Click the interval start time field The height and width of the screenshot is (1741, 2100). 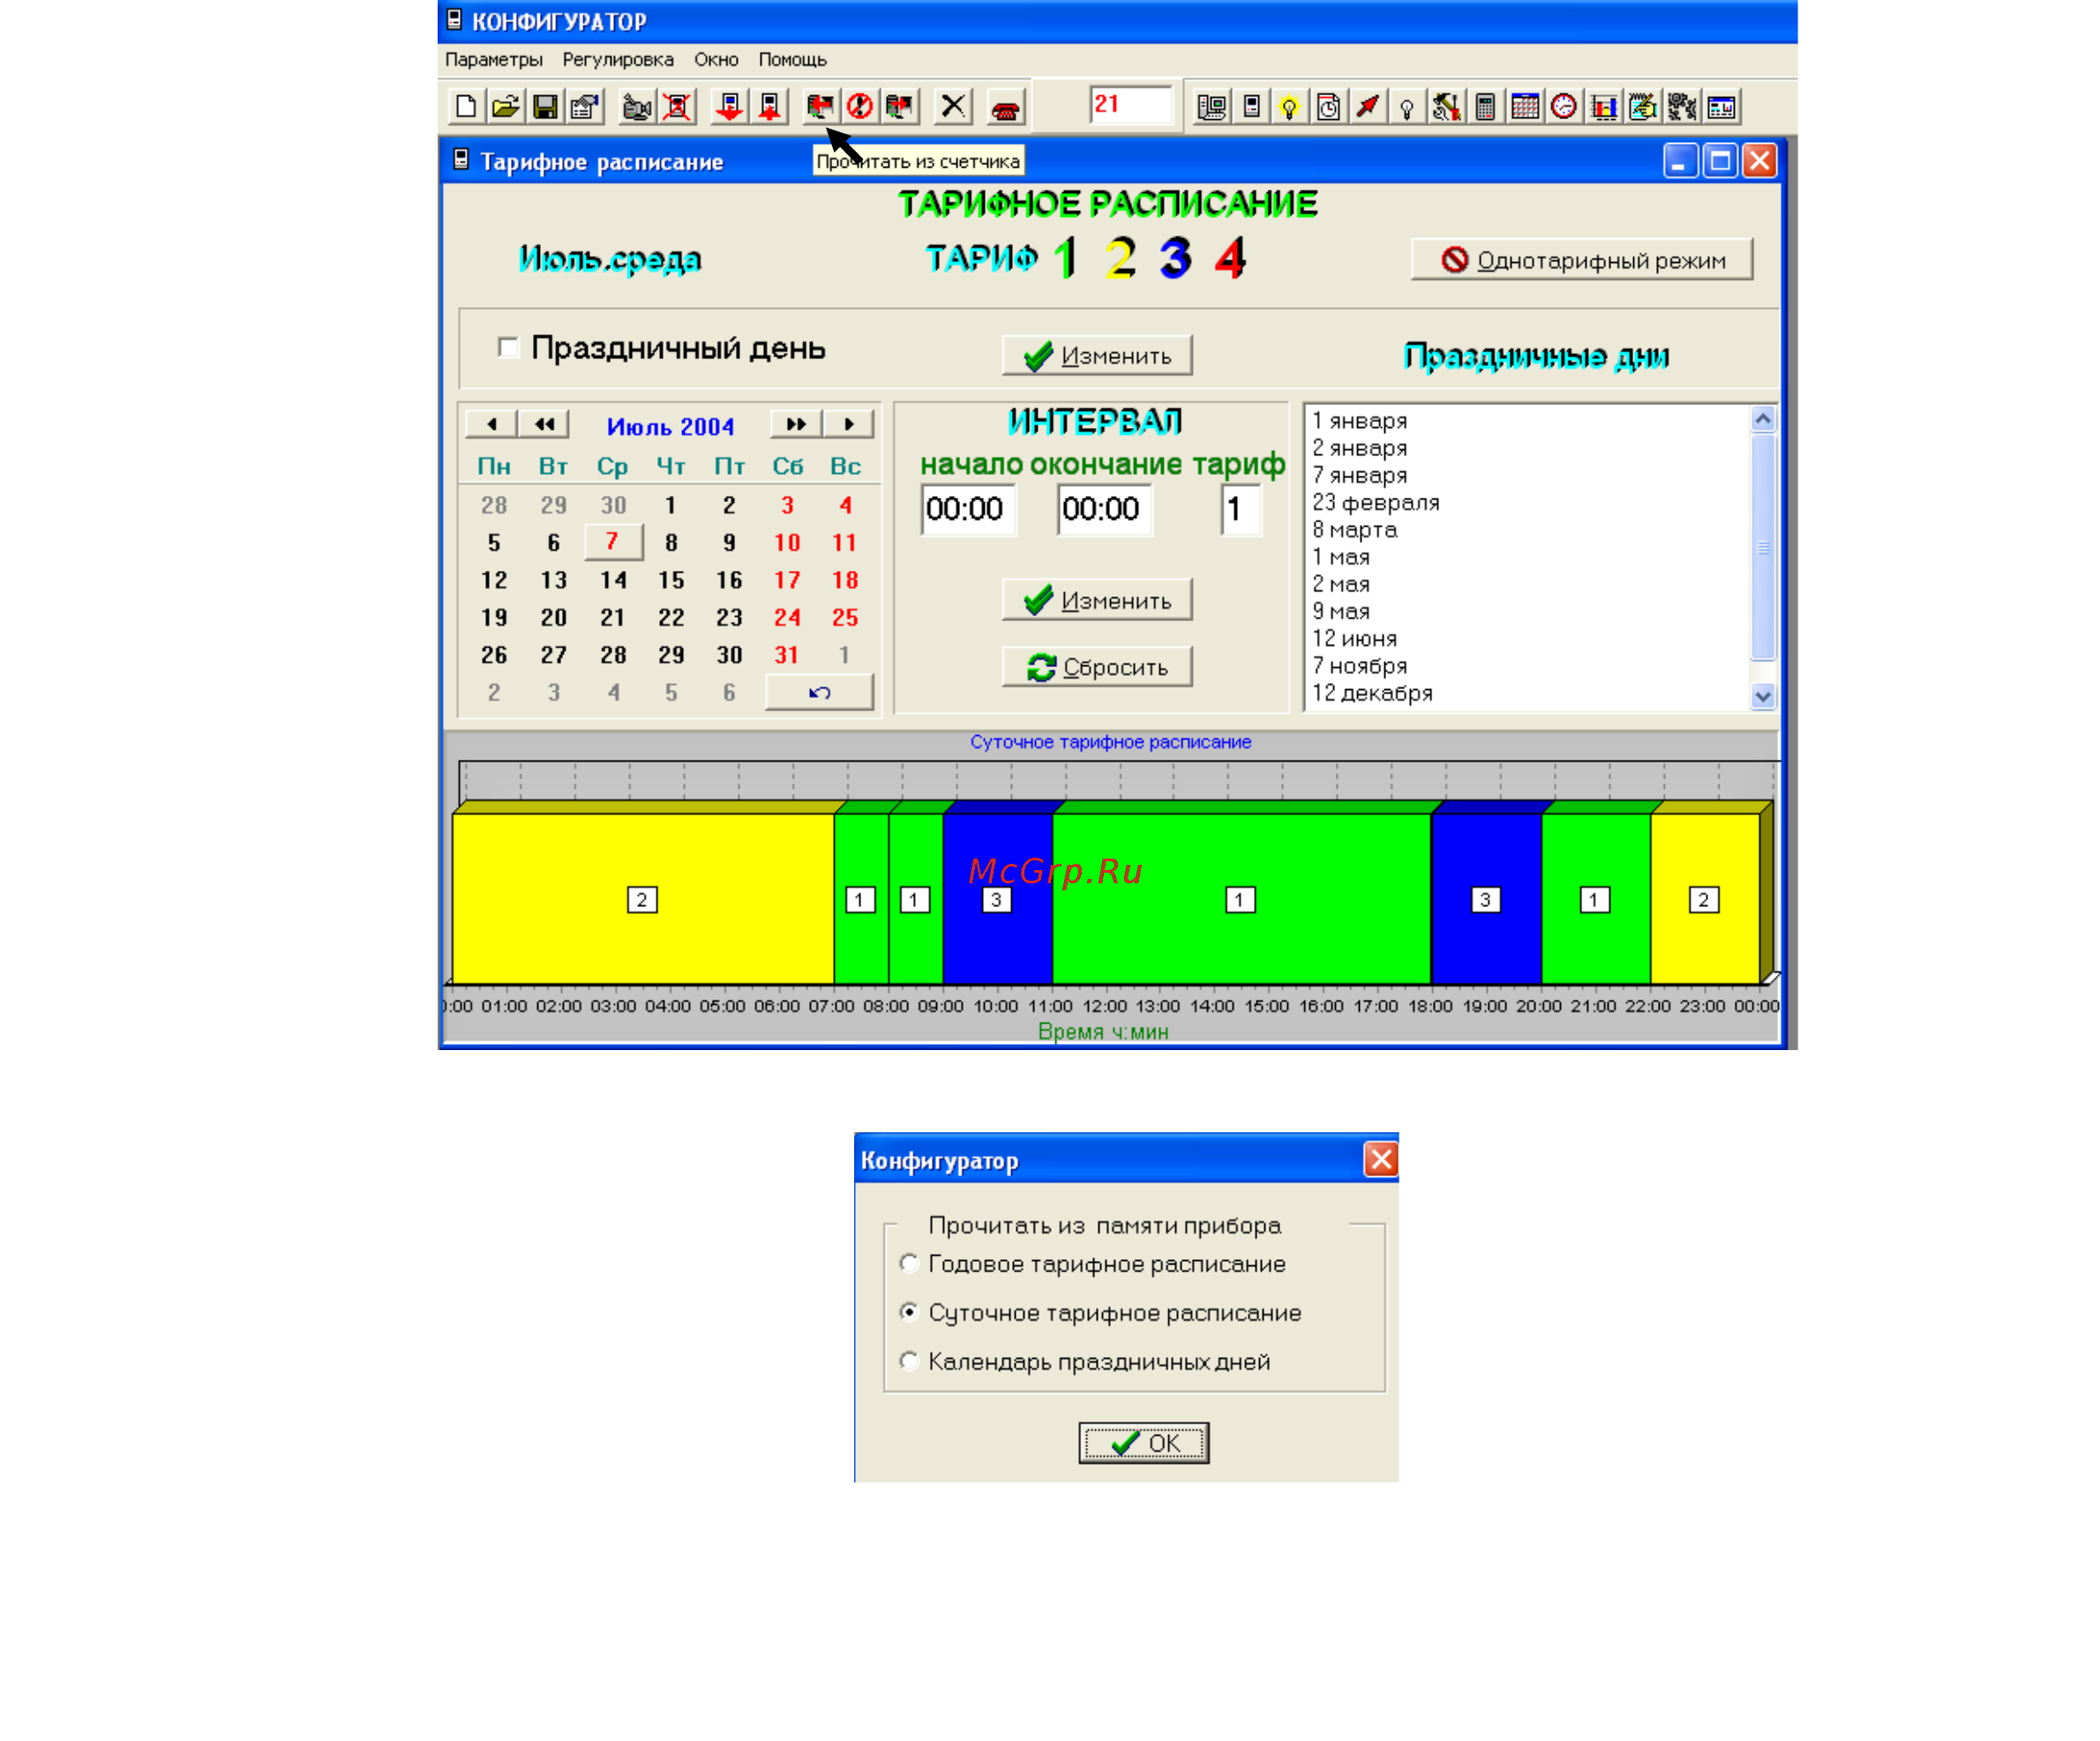click(968, 509)
